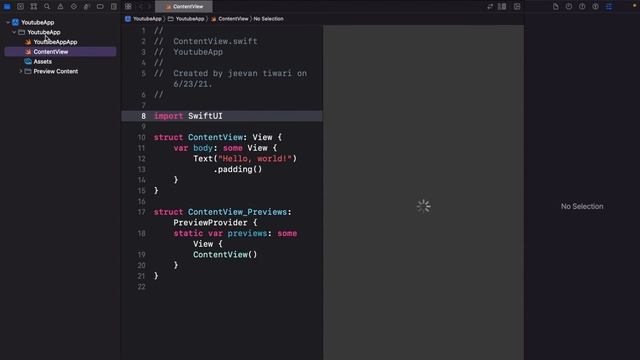Show the History inspector
The height and width of the screenshot is (360, 640).
tap(569, 7)
